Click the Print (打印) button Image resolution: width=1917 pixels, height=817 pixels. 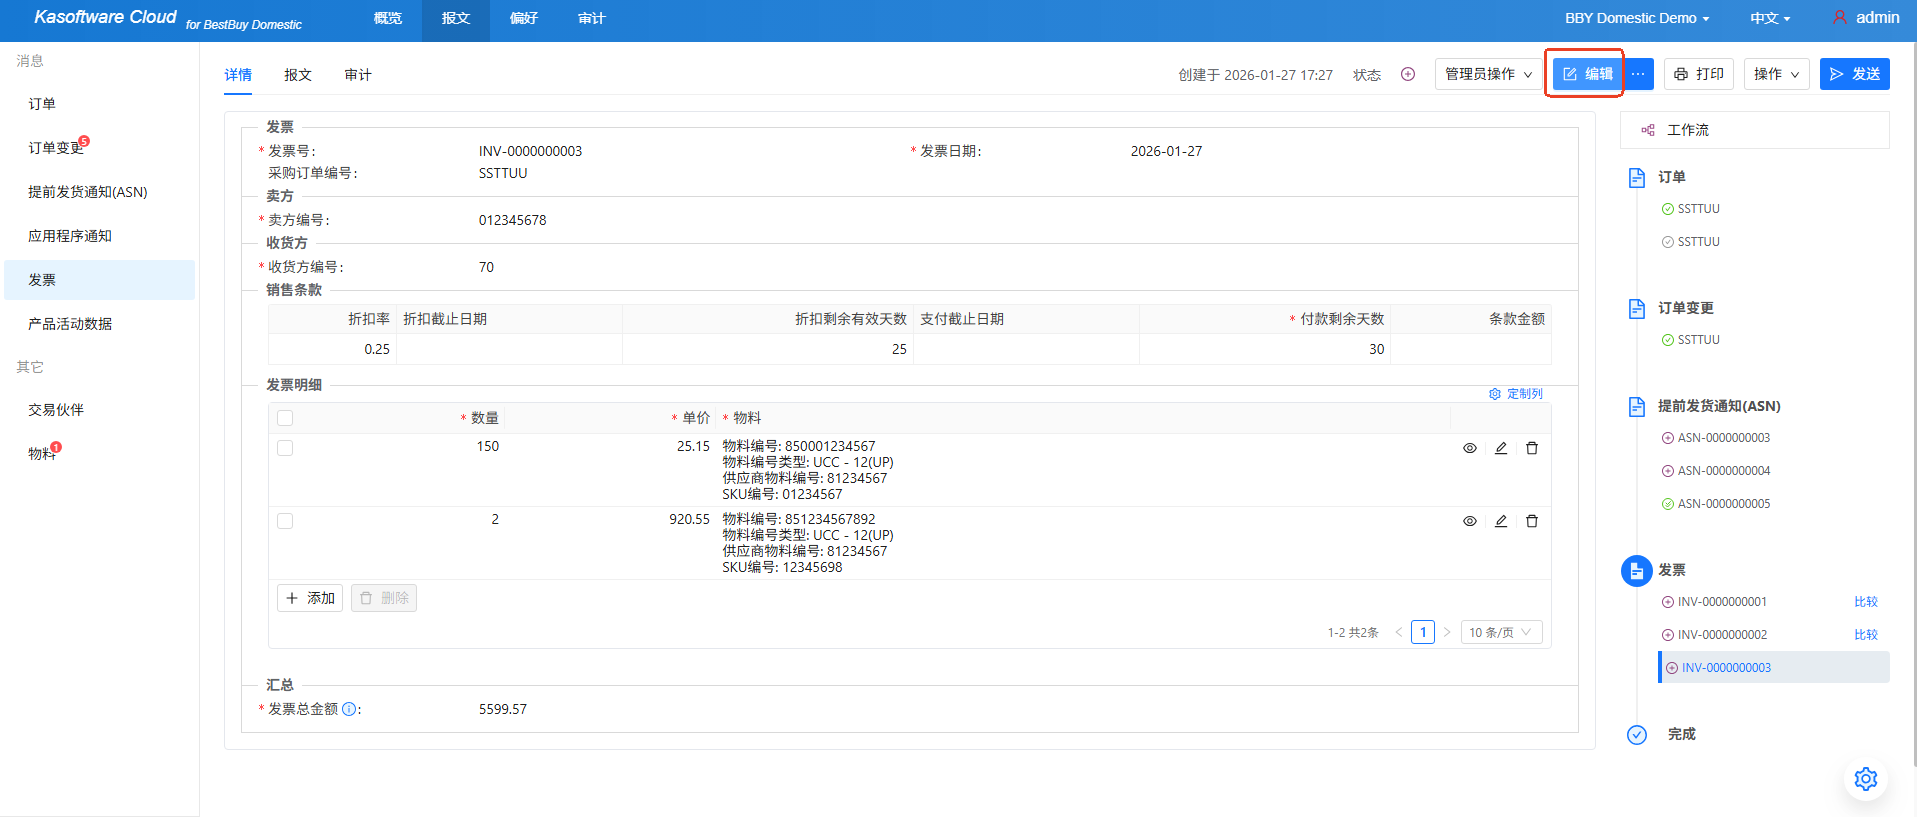pos(1699,74)
